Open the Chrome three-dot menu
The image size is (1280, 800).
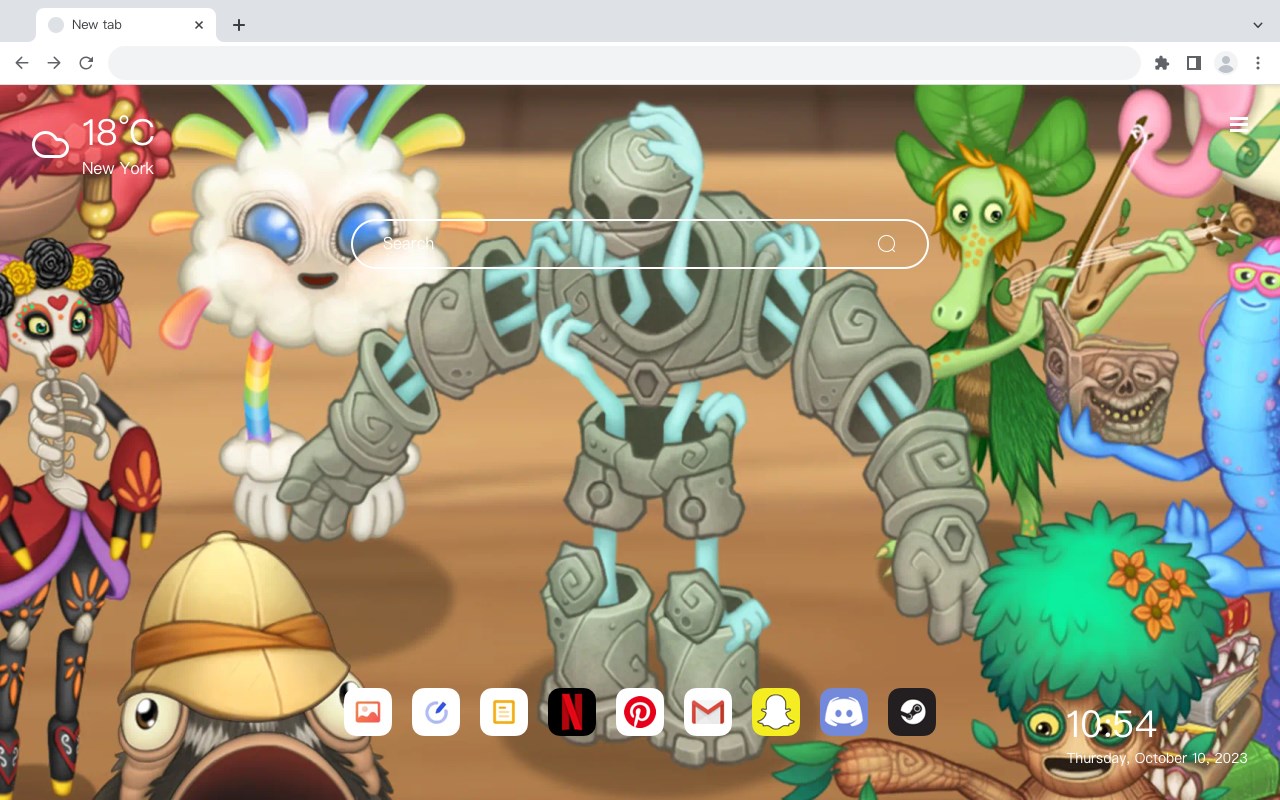1257,63
